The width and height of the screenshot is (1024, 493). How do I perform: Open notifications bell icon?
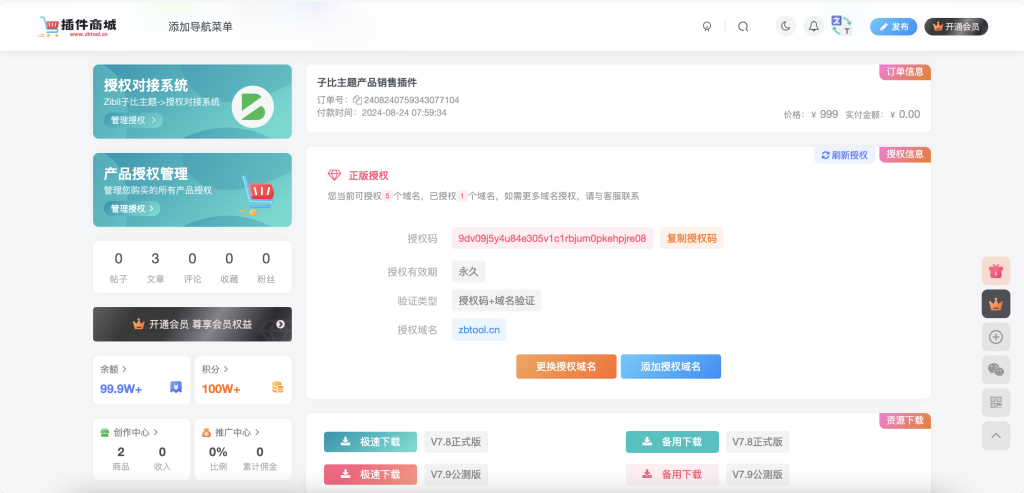pos(814,26)
